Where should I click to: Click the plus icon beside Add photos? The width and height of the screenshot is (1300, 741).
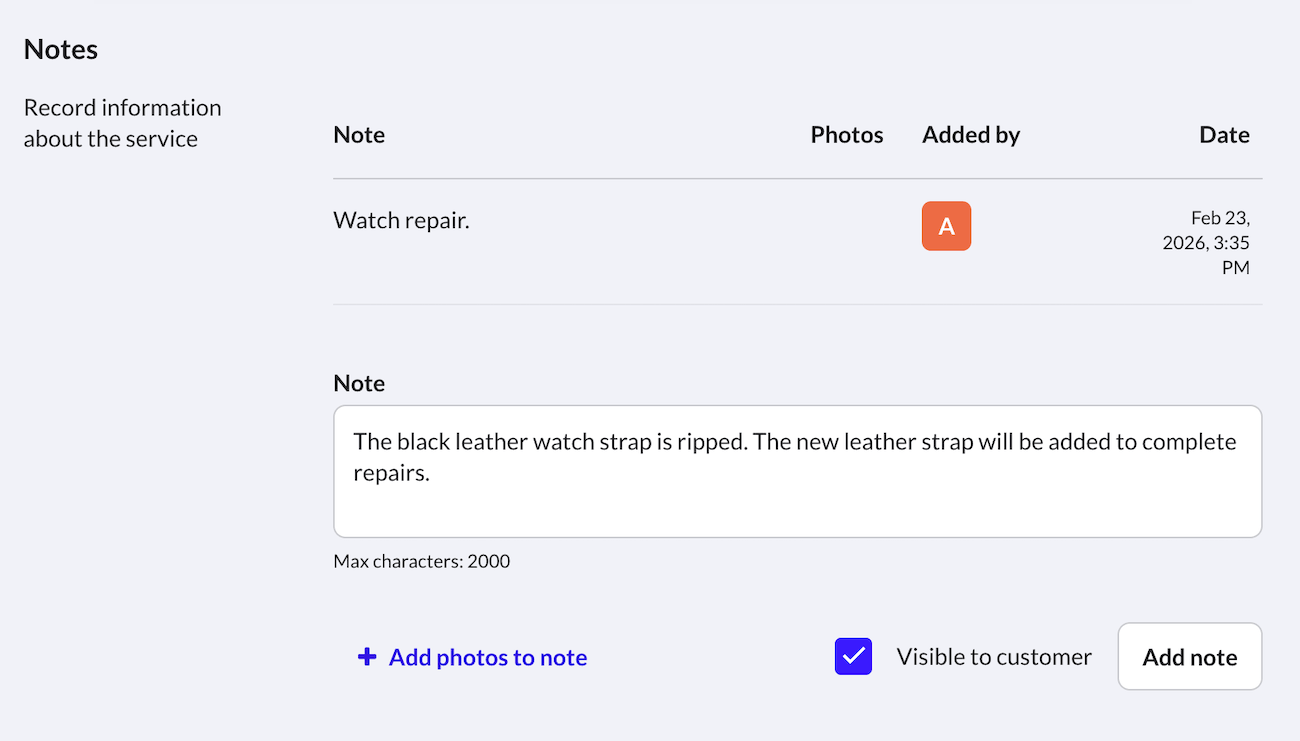367,657
